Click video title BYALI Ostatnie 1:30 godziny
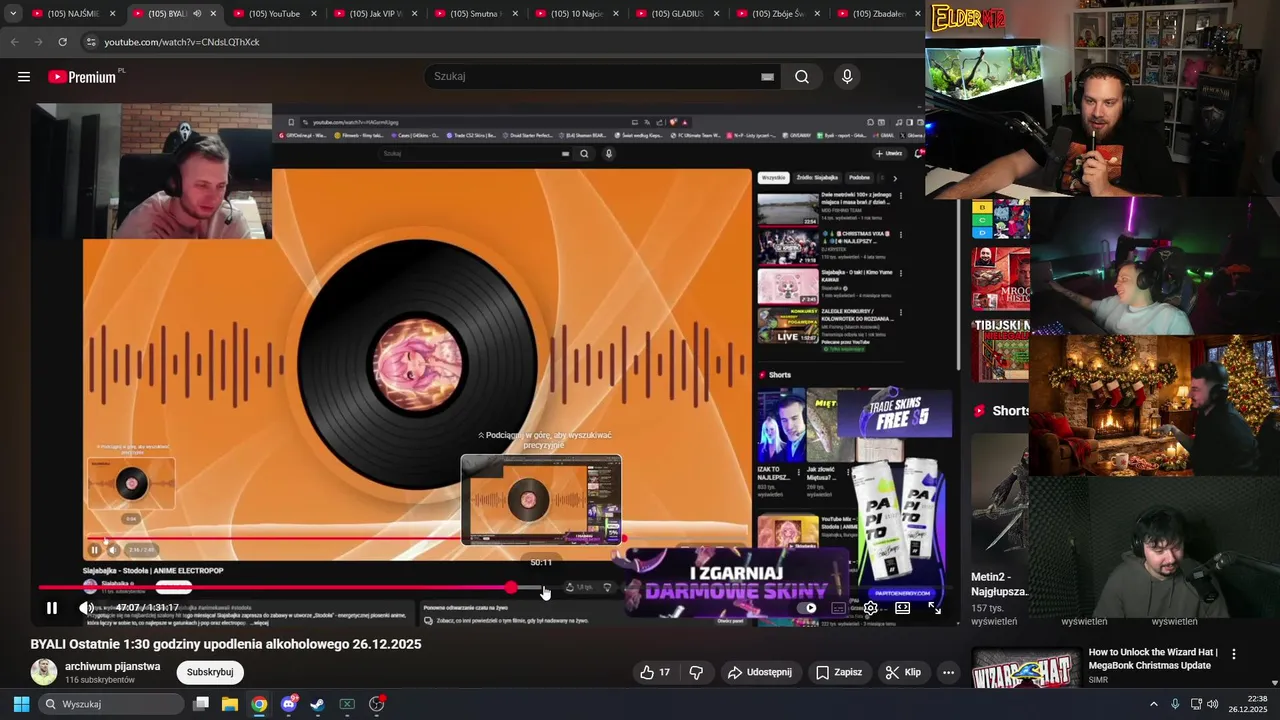The width and height of the screenshot is (1280, 720). [x=226, y=644]
